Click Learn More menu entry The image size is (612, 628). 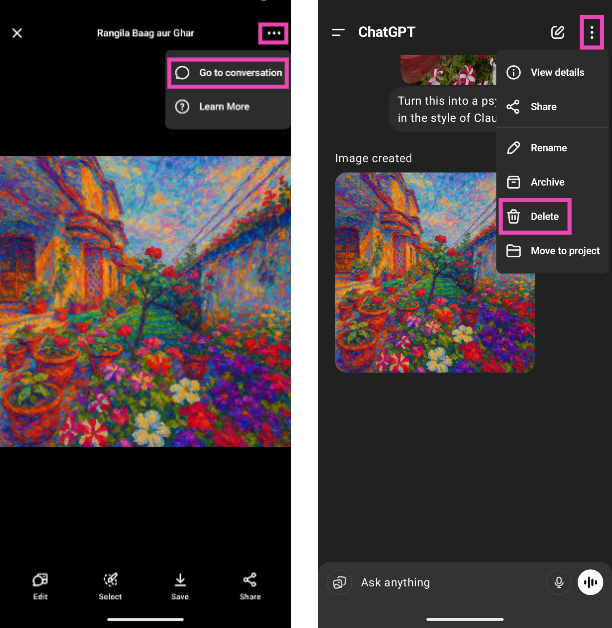point(228,107)
